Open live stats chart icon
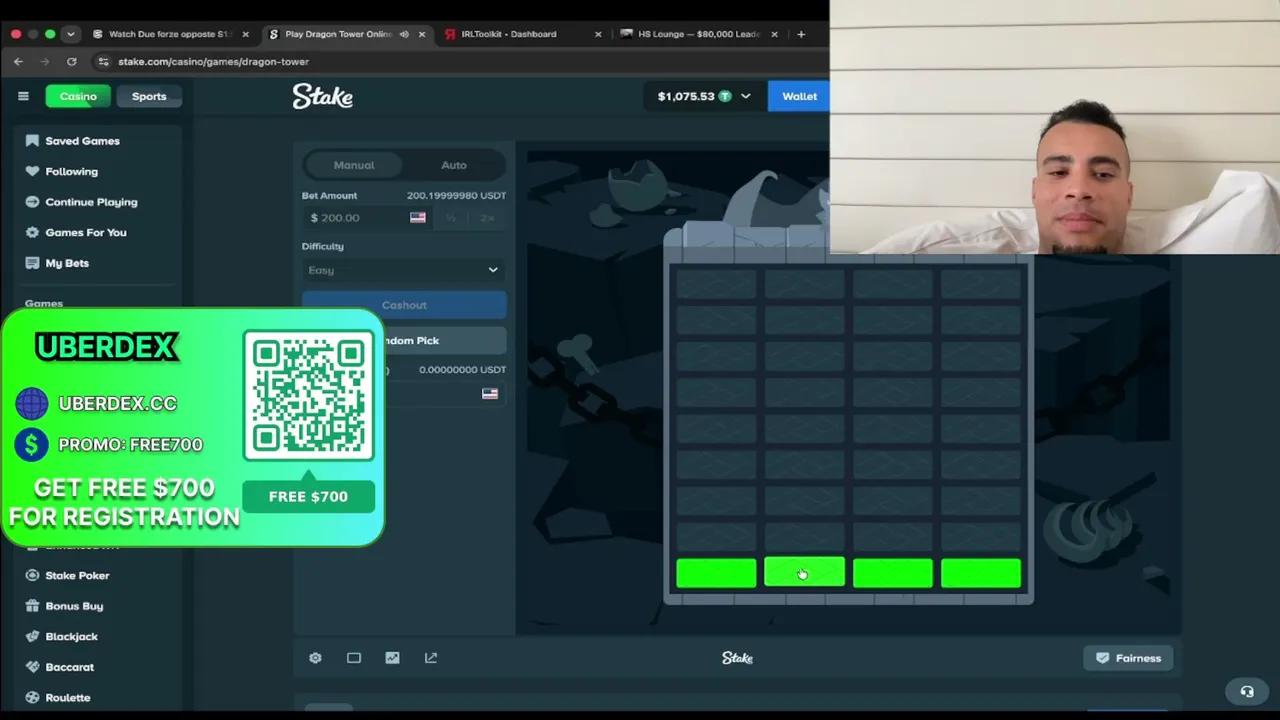The image size is (1280, 720). coord(392,658)
